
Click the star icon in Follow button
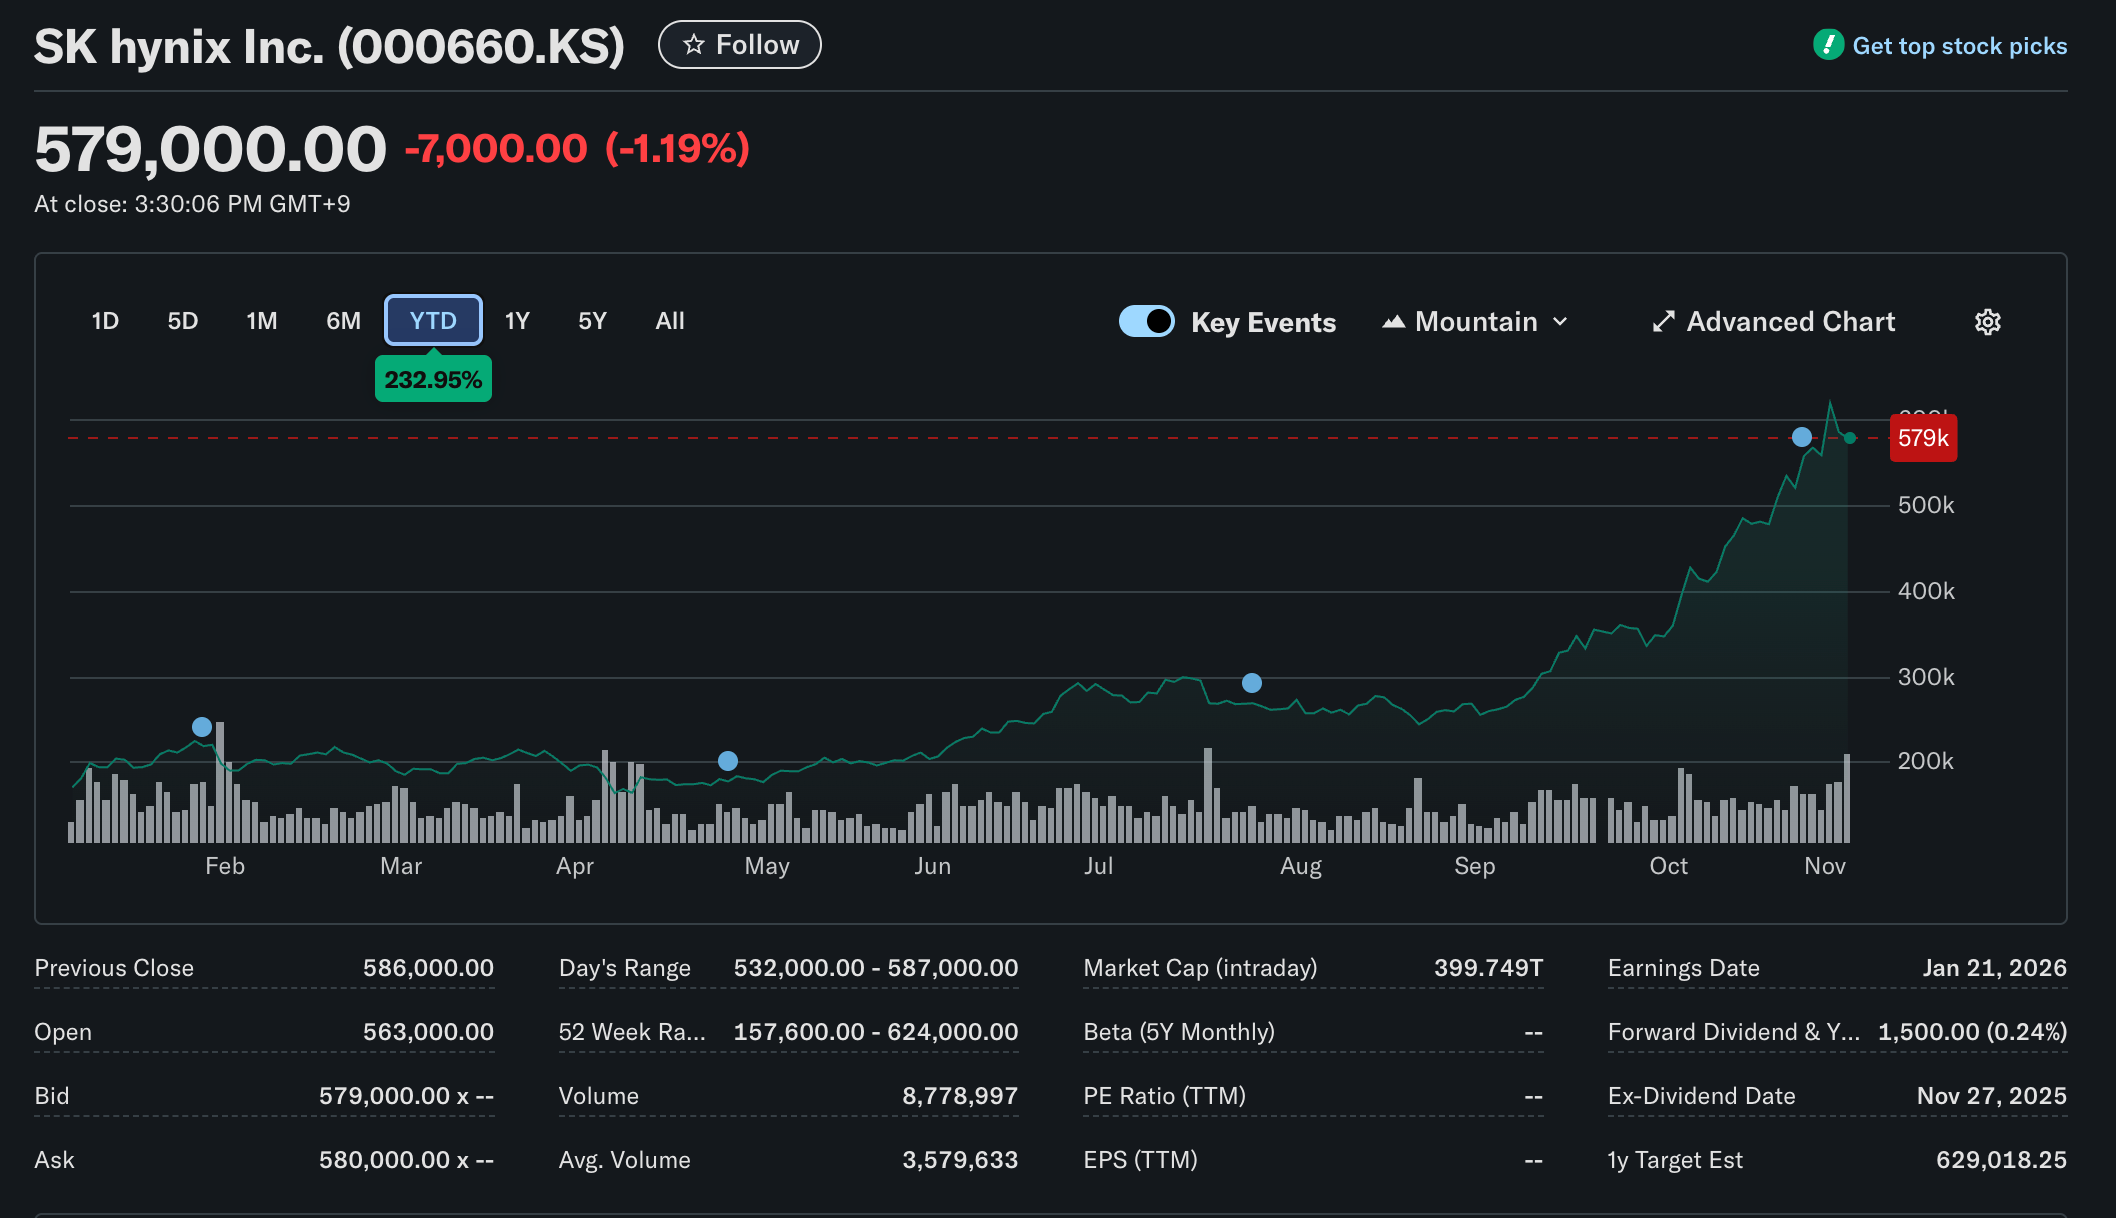click(693, 45)
